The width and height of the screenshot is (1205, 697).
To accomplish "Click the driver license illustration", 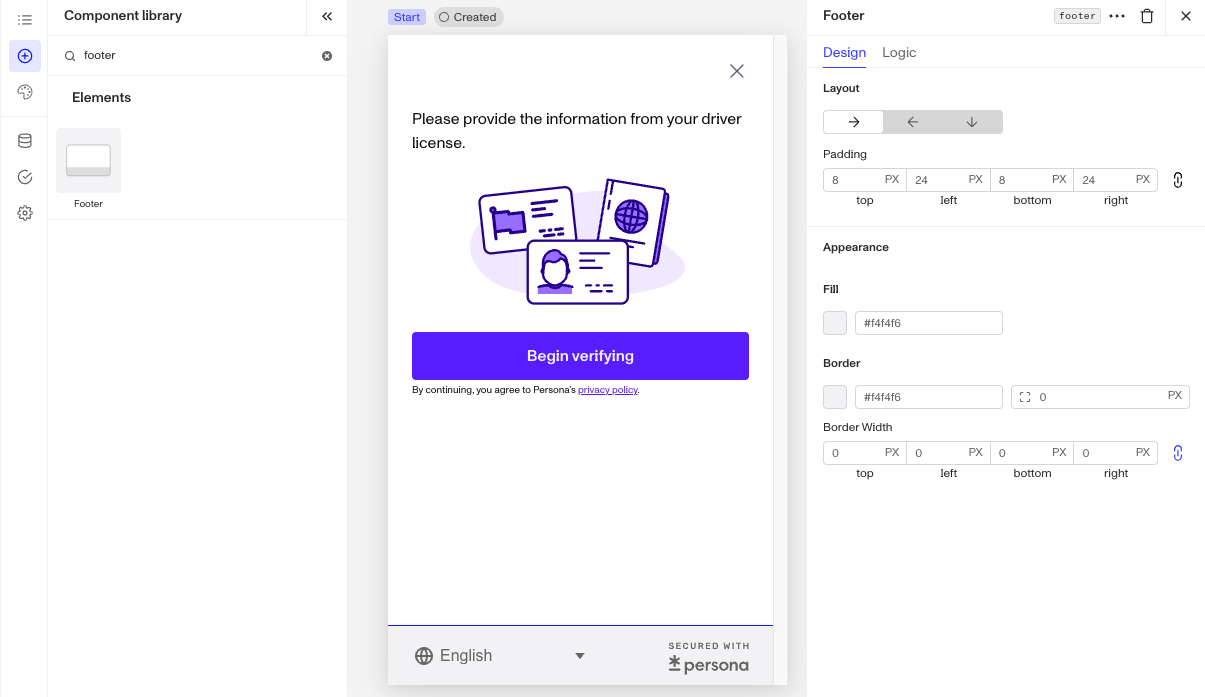I will pyautogui.click(x=578, y=242).
